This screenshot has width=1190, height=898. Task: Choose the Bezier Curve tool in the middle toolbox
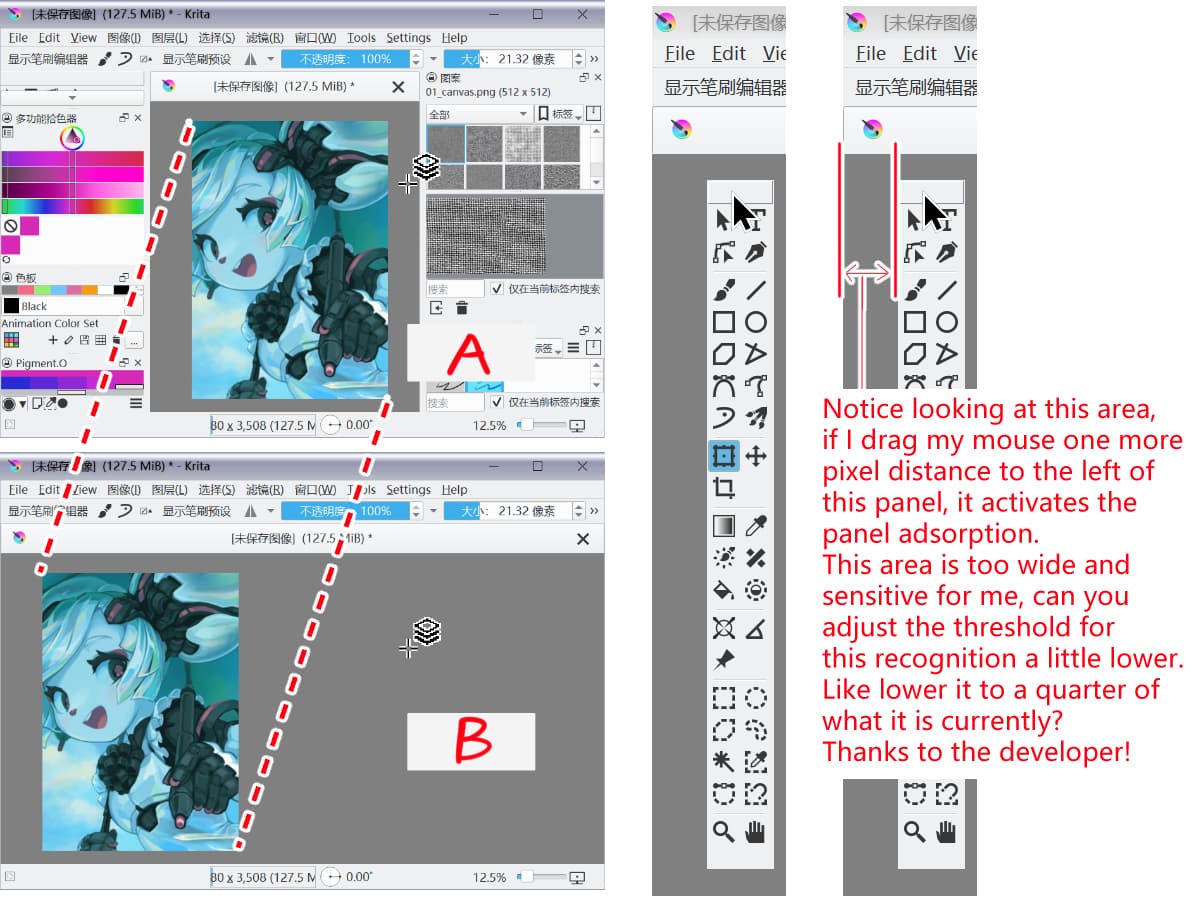pyautogui.click(x=723, y=386)
